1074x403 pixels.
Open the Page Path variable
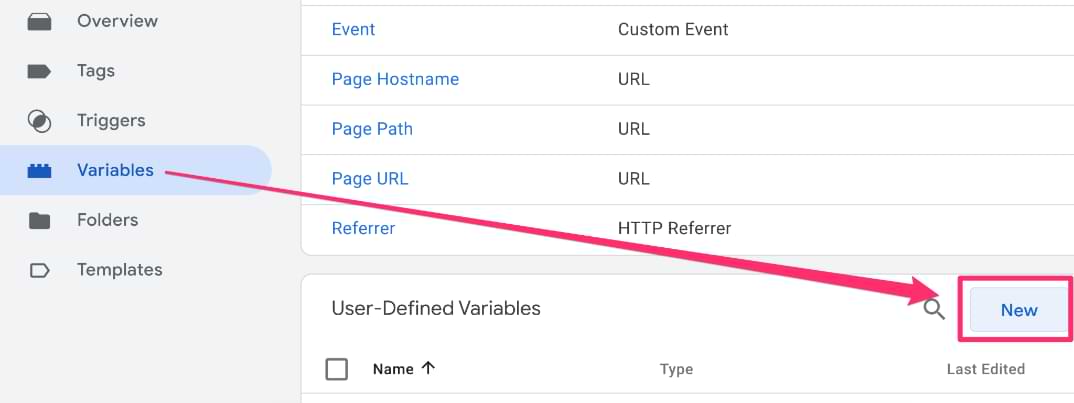click(372, 129)
